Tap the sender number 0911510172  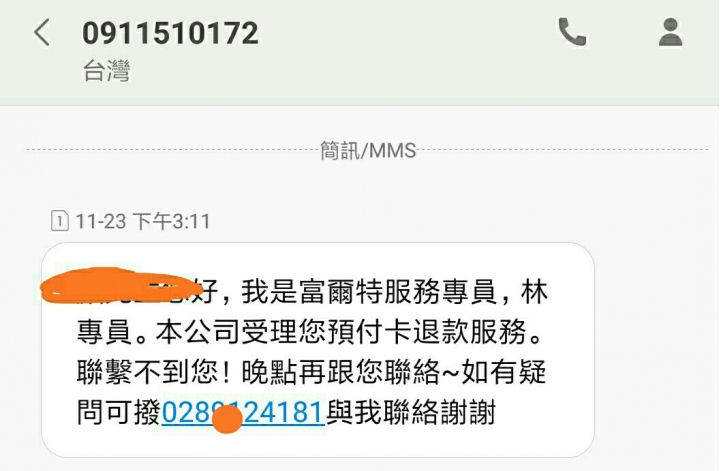(x=170, y=33)
